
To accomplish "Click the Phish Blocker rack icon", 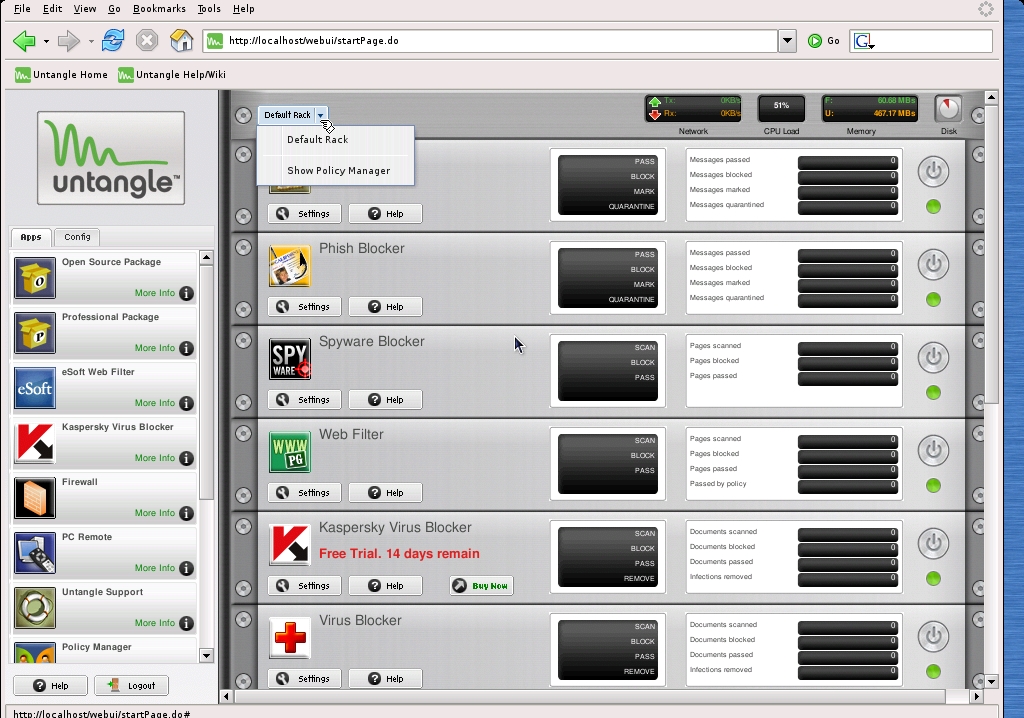I will (x=290, y=266).
